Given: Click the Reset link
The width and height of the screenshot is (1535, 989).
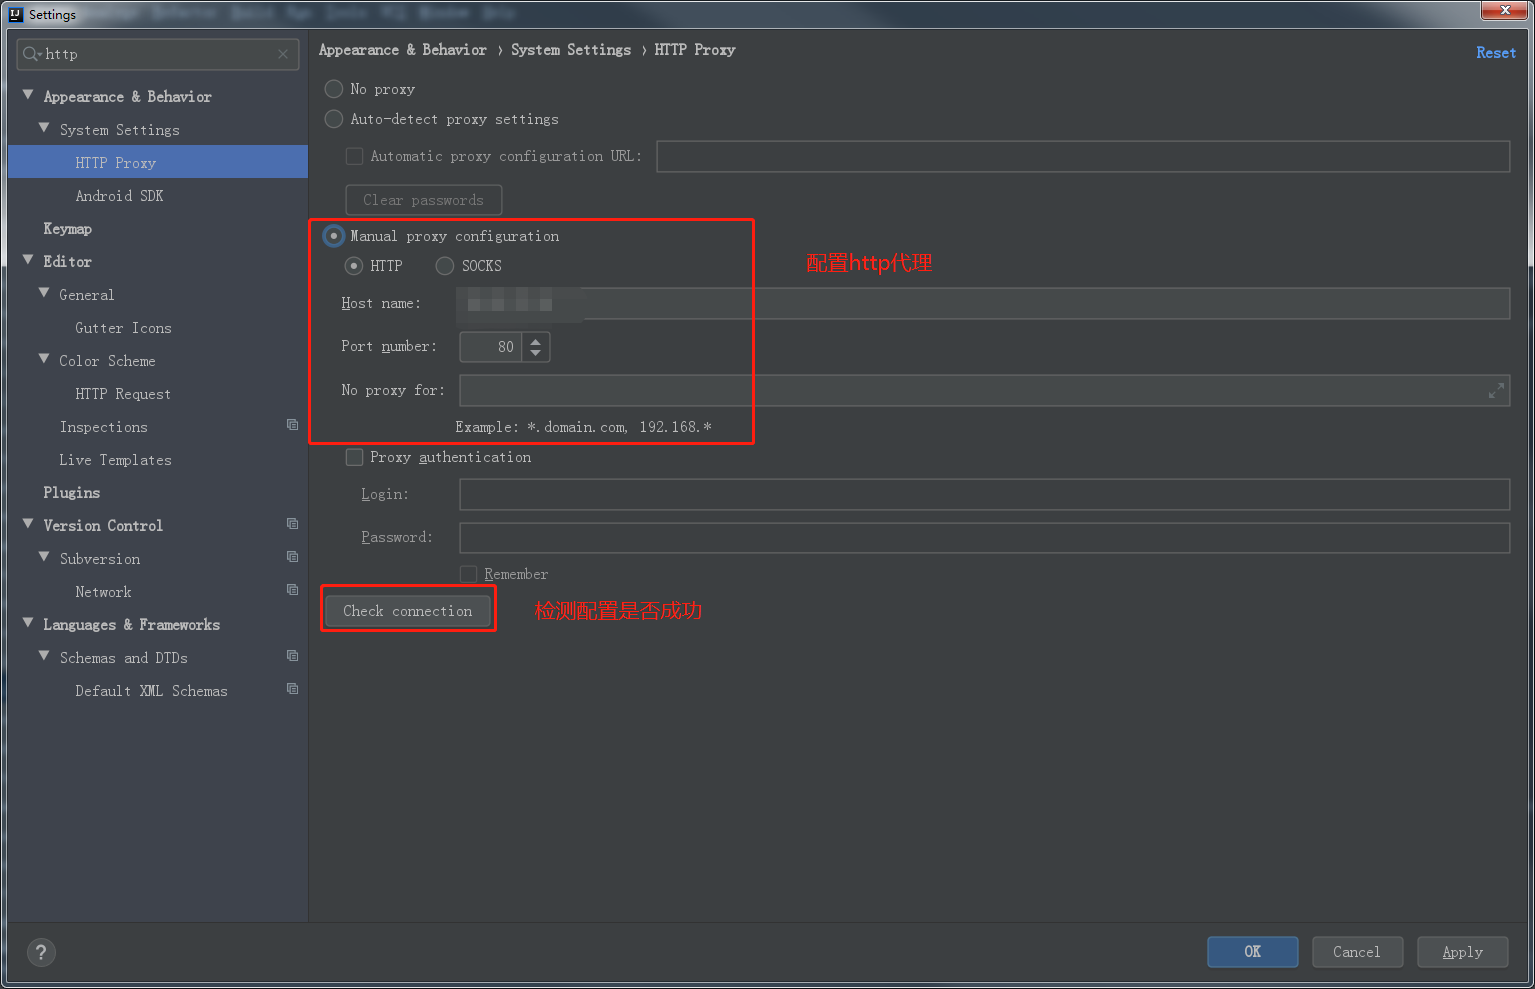Looking at the screenshot, I should coord(1496,53).
